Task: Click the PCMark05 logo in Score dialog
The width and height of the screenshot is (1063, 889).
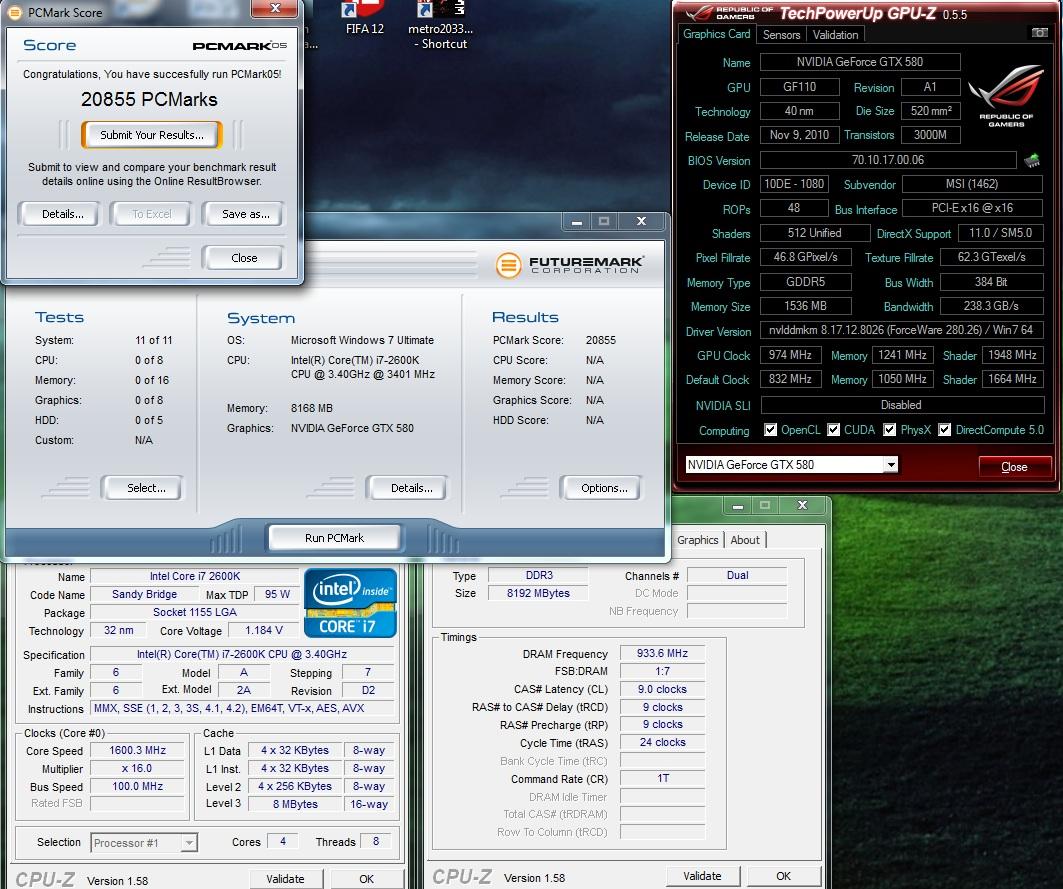Action: coord(239,45)
